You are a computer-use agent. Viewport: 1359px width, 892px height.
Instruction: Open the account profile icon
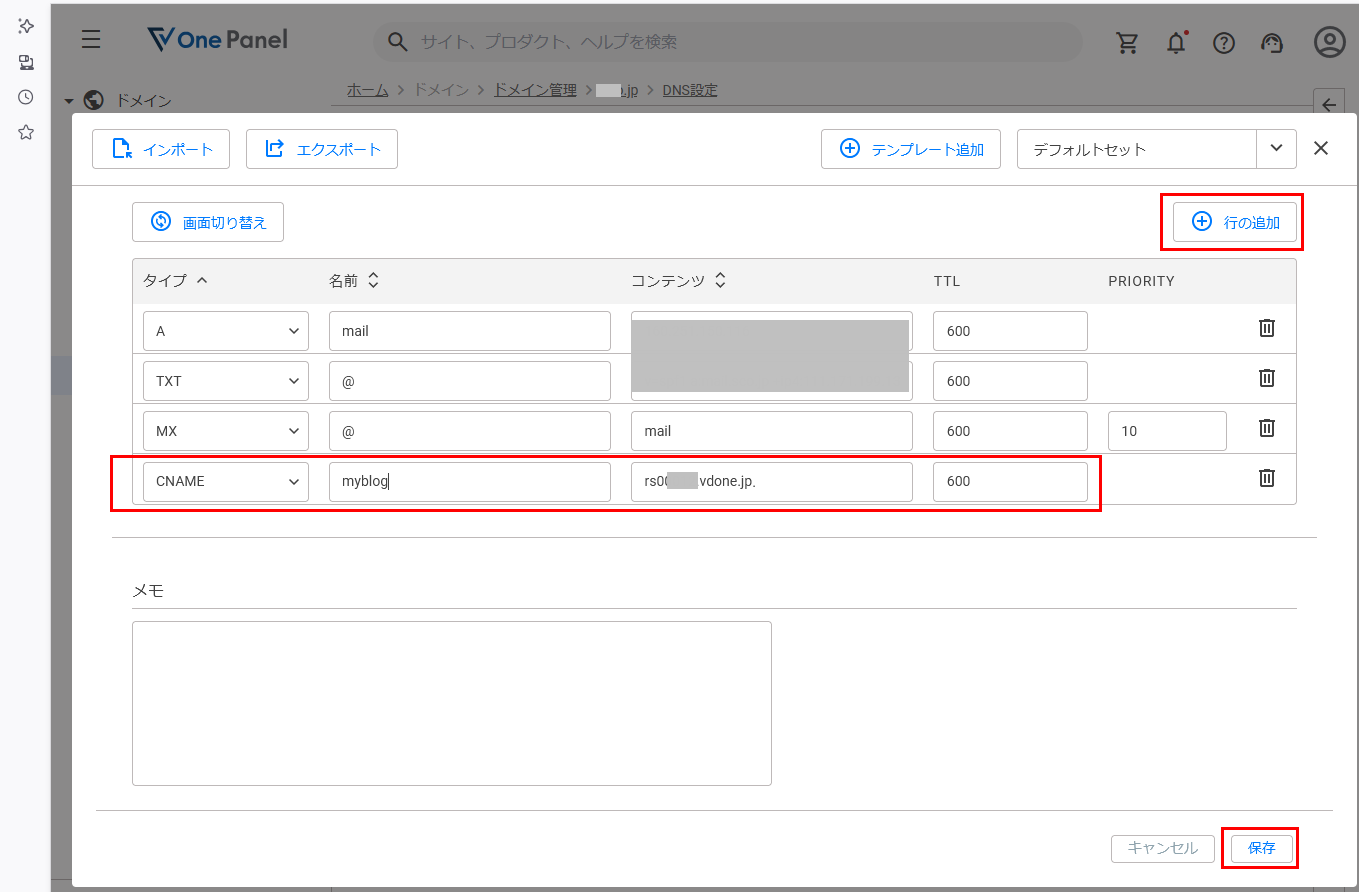(1329, 42)
